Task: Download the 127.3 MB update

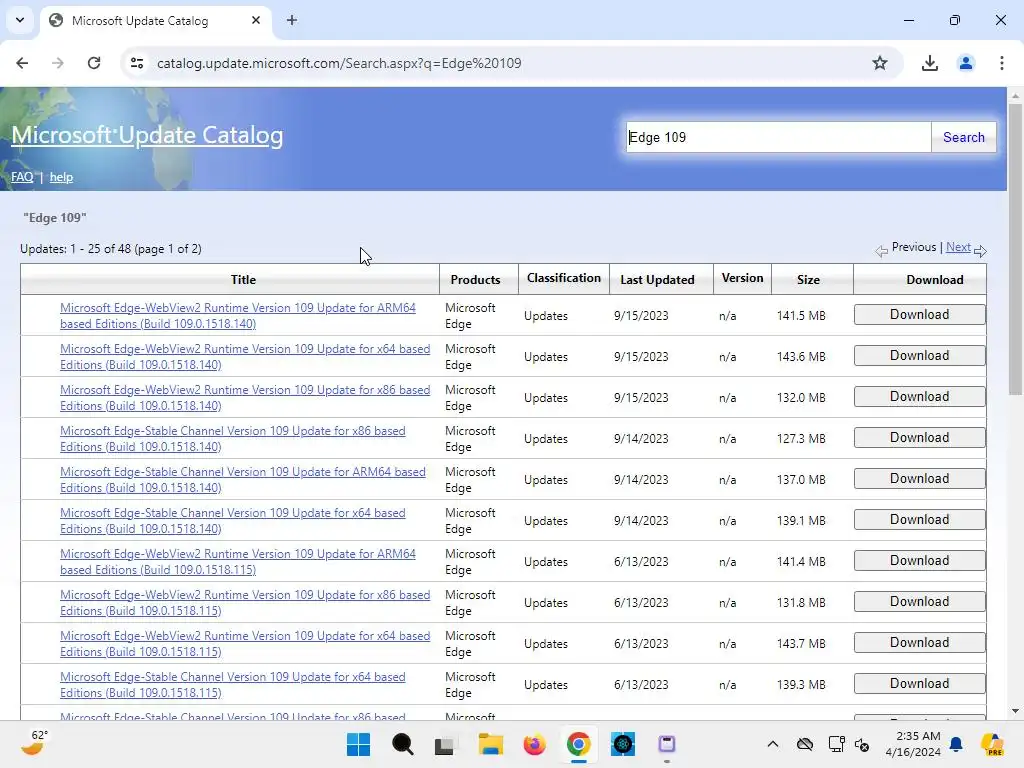Action: (x=920, y=438)
